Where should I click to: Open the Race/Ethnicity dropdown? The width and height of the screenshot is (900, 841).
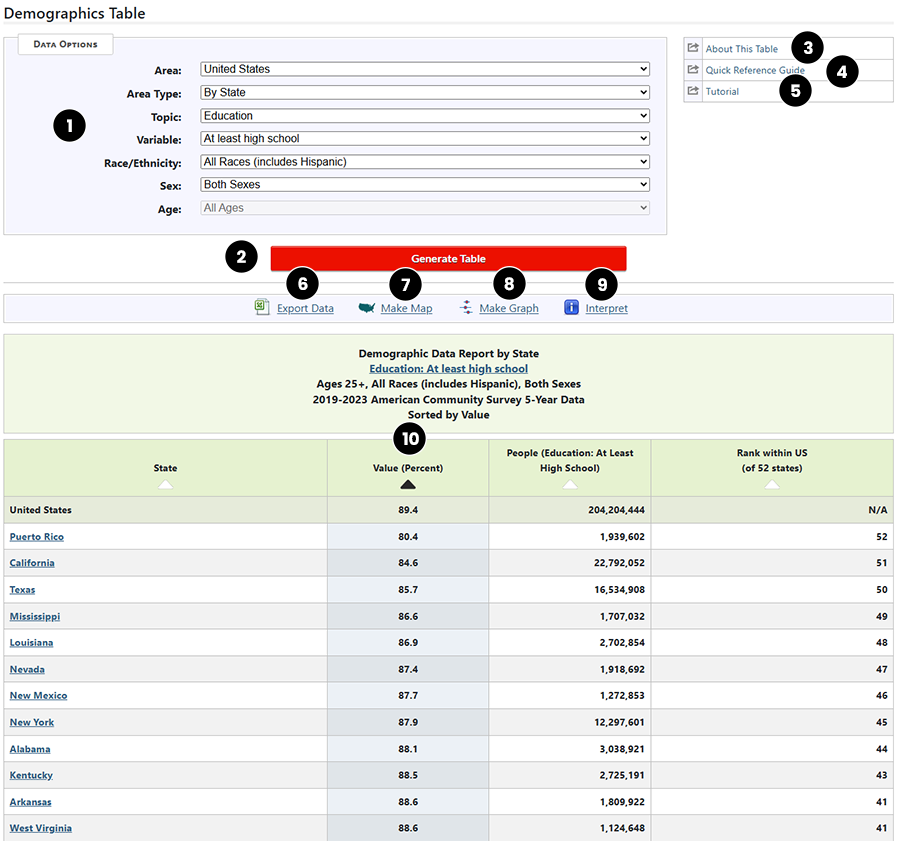(425, 161)
